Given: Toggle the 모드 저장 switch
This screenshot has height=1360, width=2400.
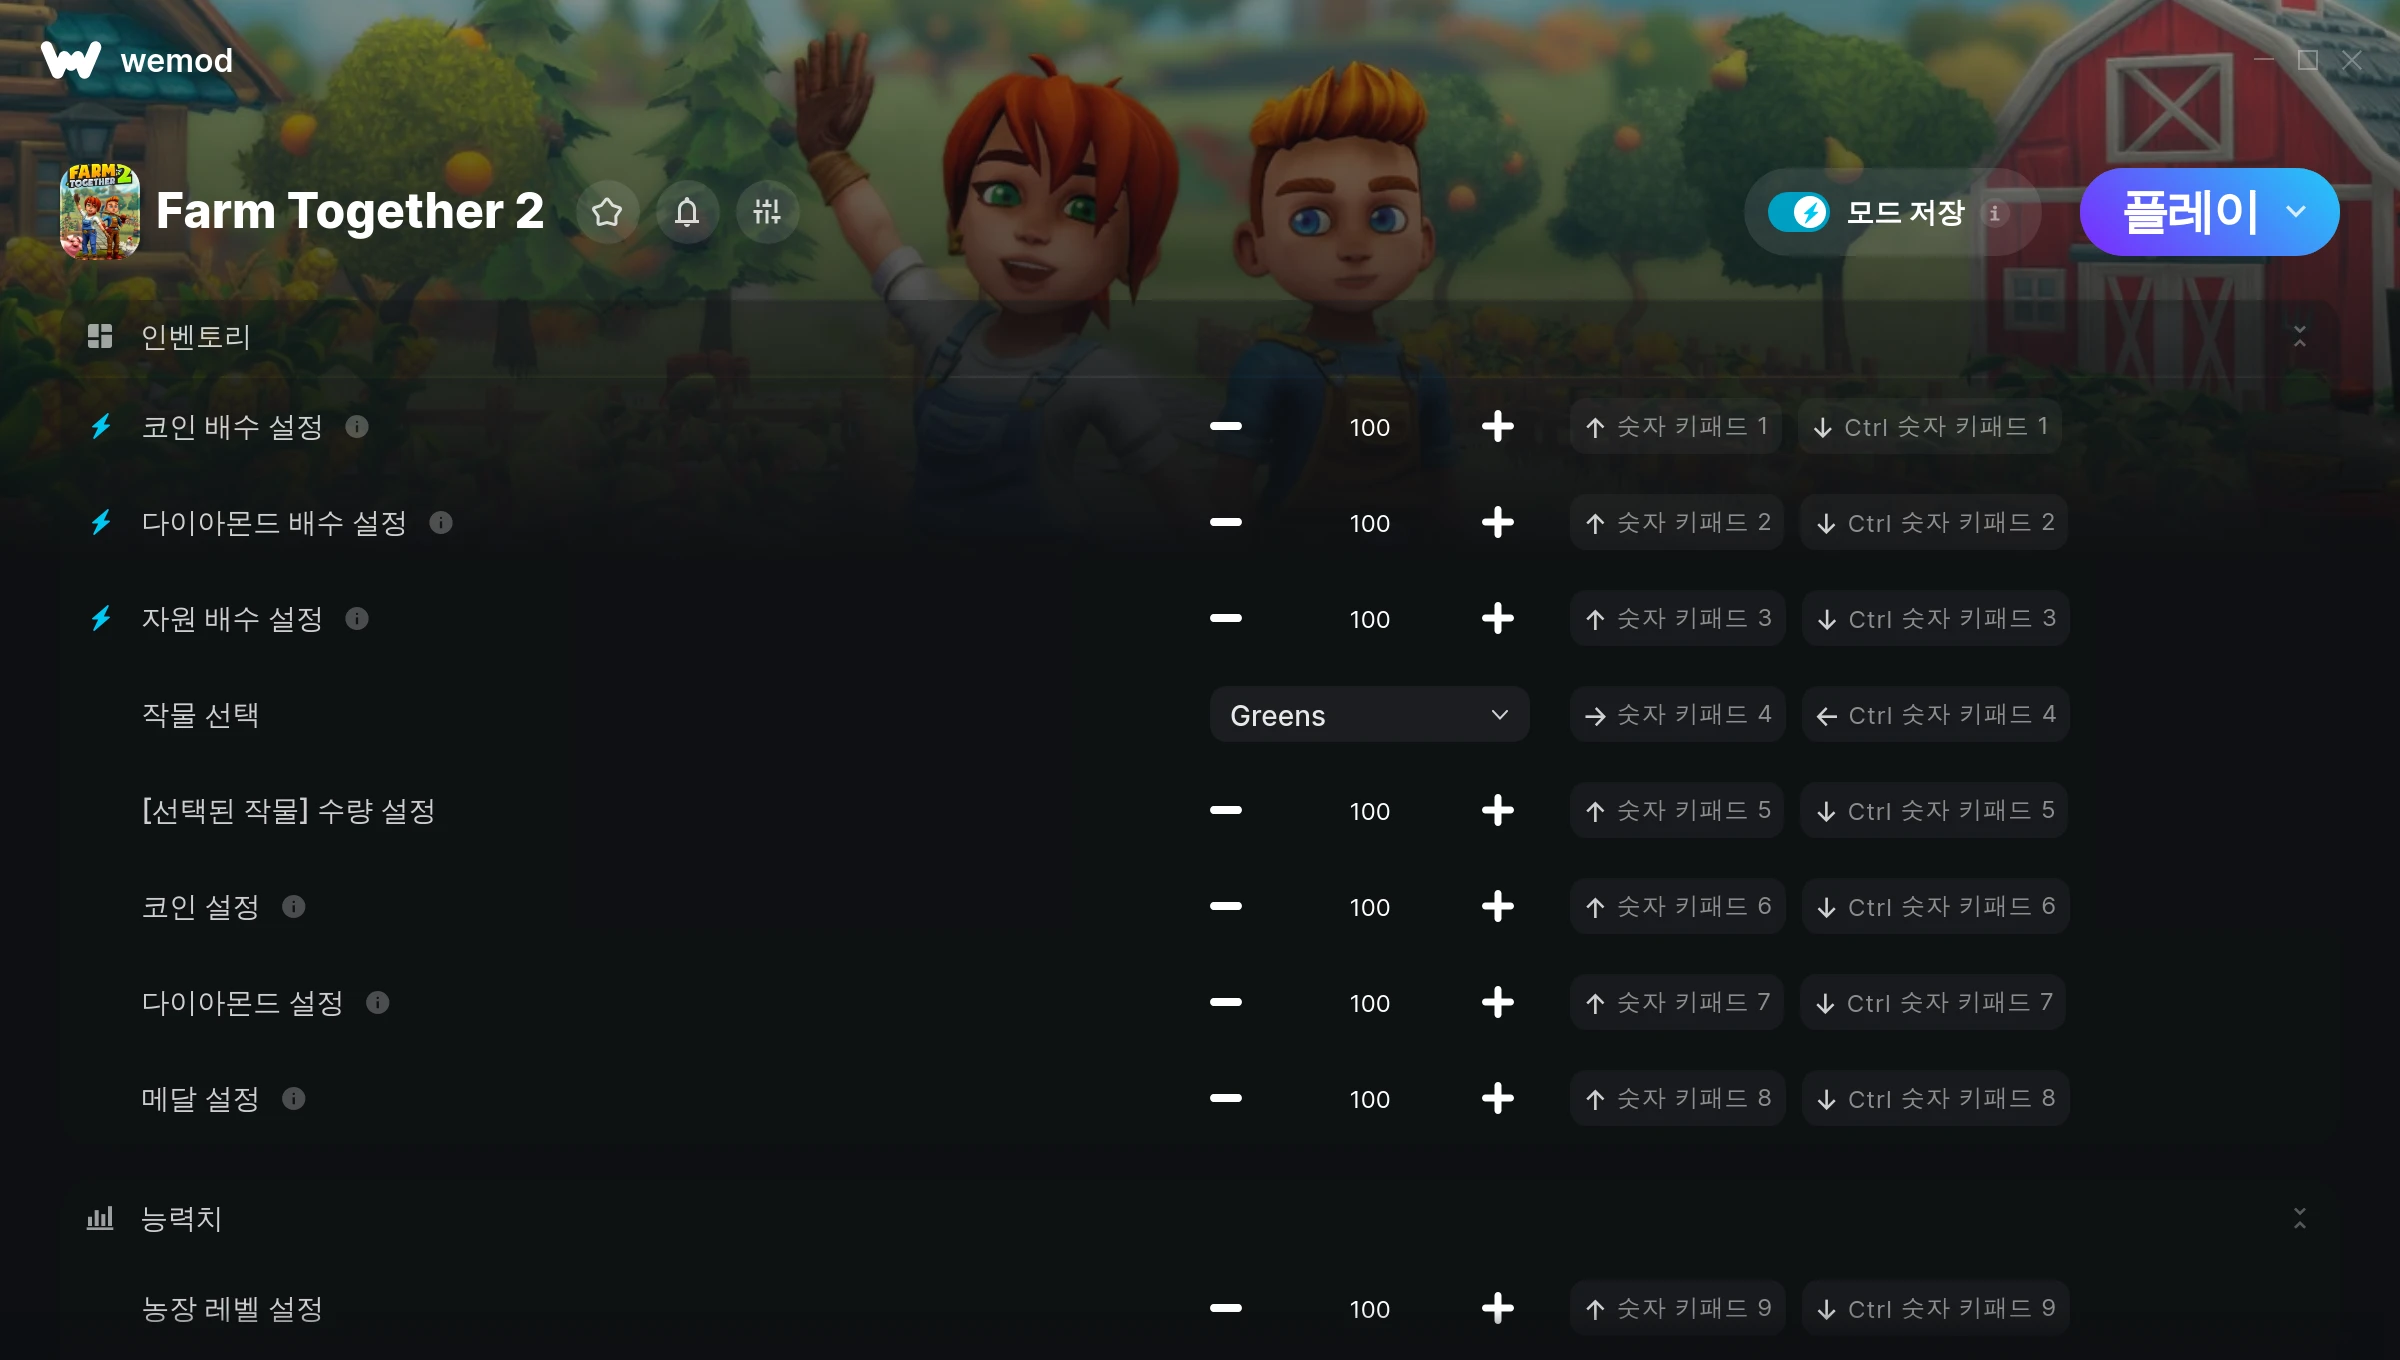Looking at the screenshot, I should pyautogui.click(x=1799, y=212).
